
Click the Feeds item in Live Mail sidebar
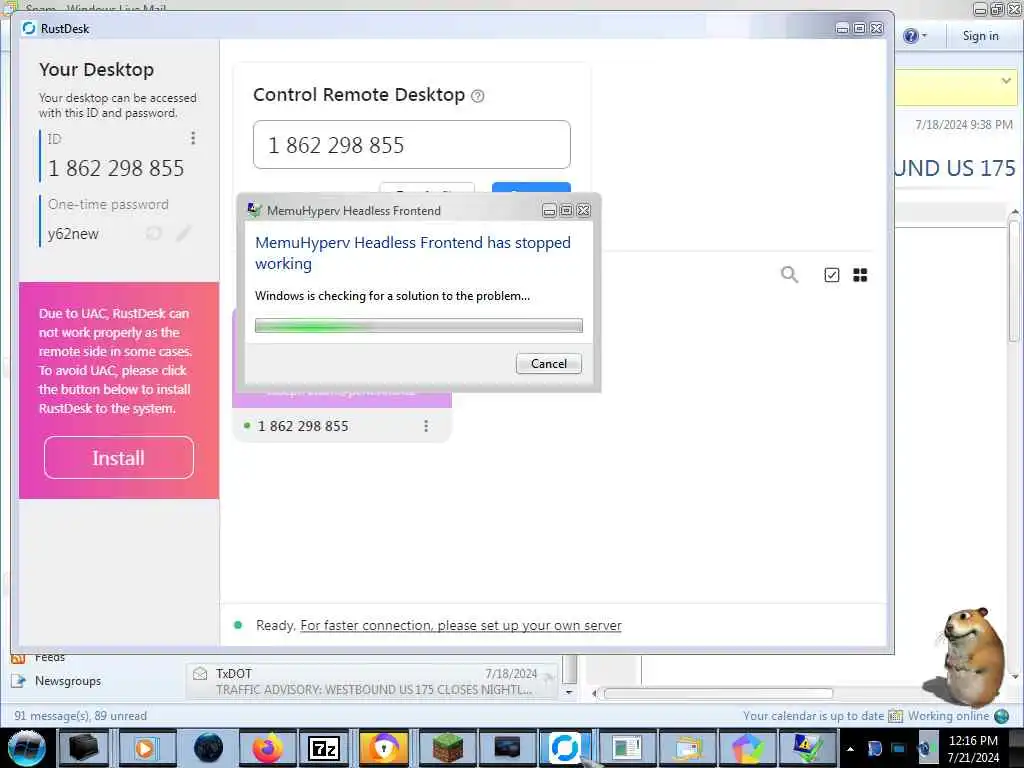coord(50,657)
